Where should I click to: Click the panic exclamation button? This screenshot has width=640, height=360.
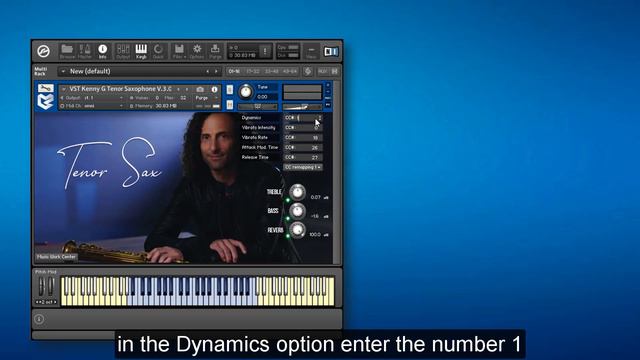pyautogui.click(x=265, y=51)
